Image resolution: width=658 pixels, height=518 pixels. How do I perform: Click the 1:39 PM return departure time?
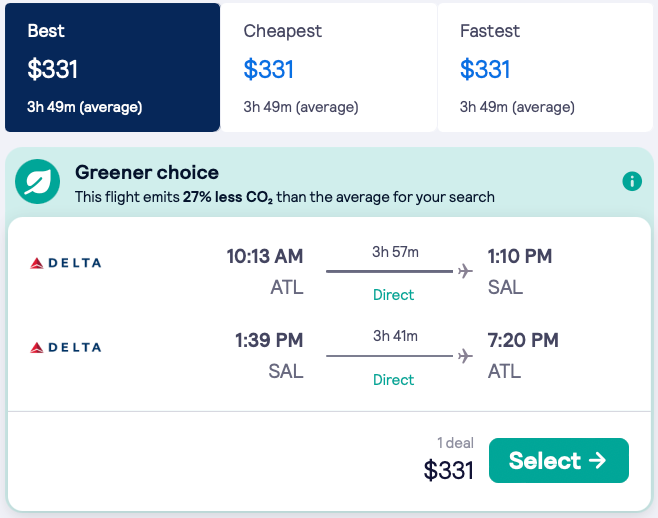point(269,341)
